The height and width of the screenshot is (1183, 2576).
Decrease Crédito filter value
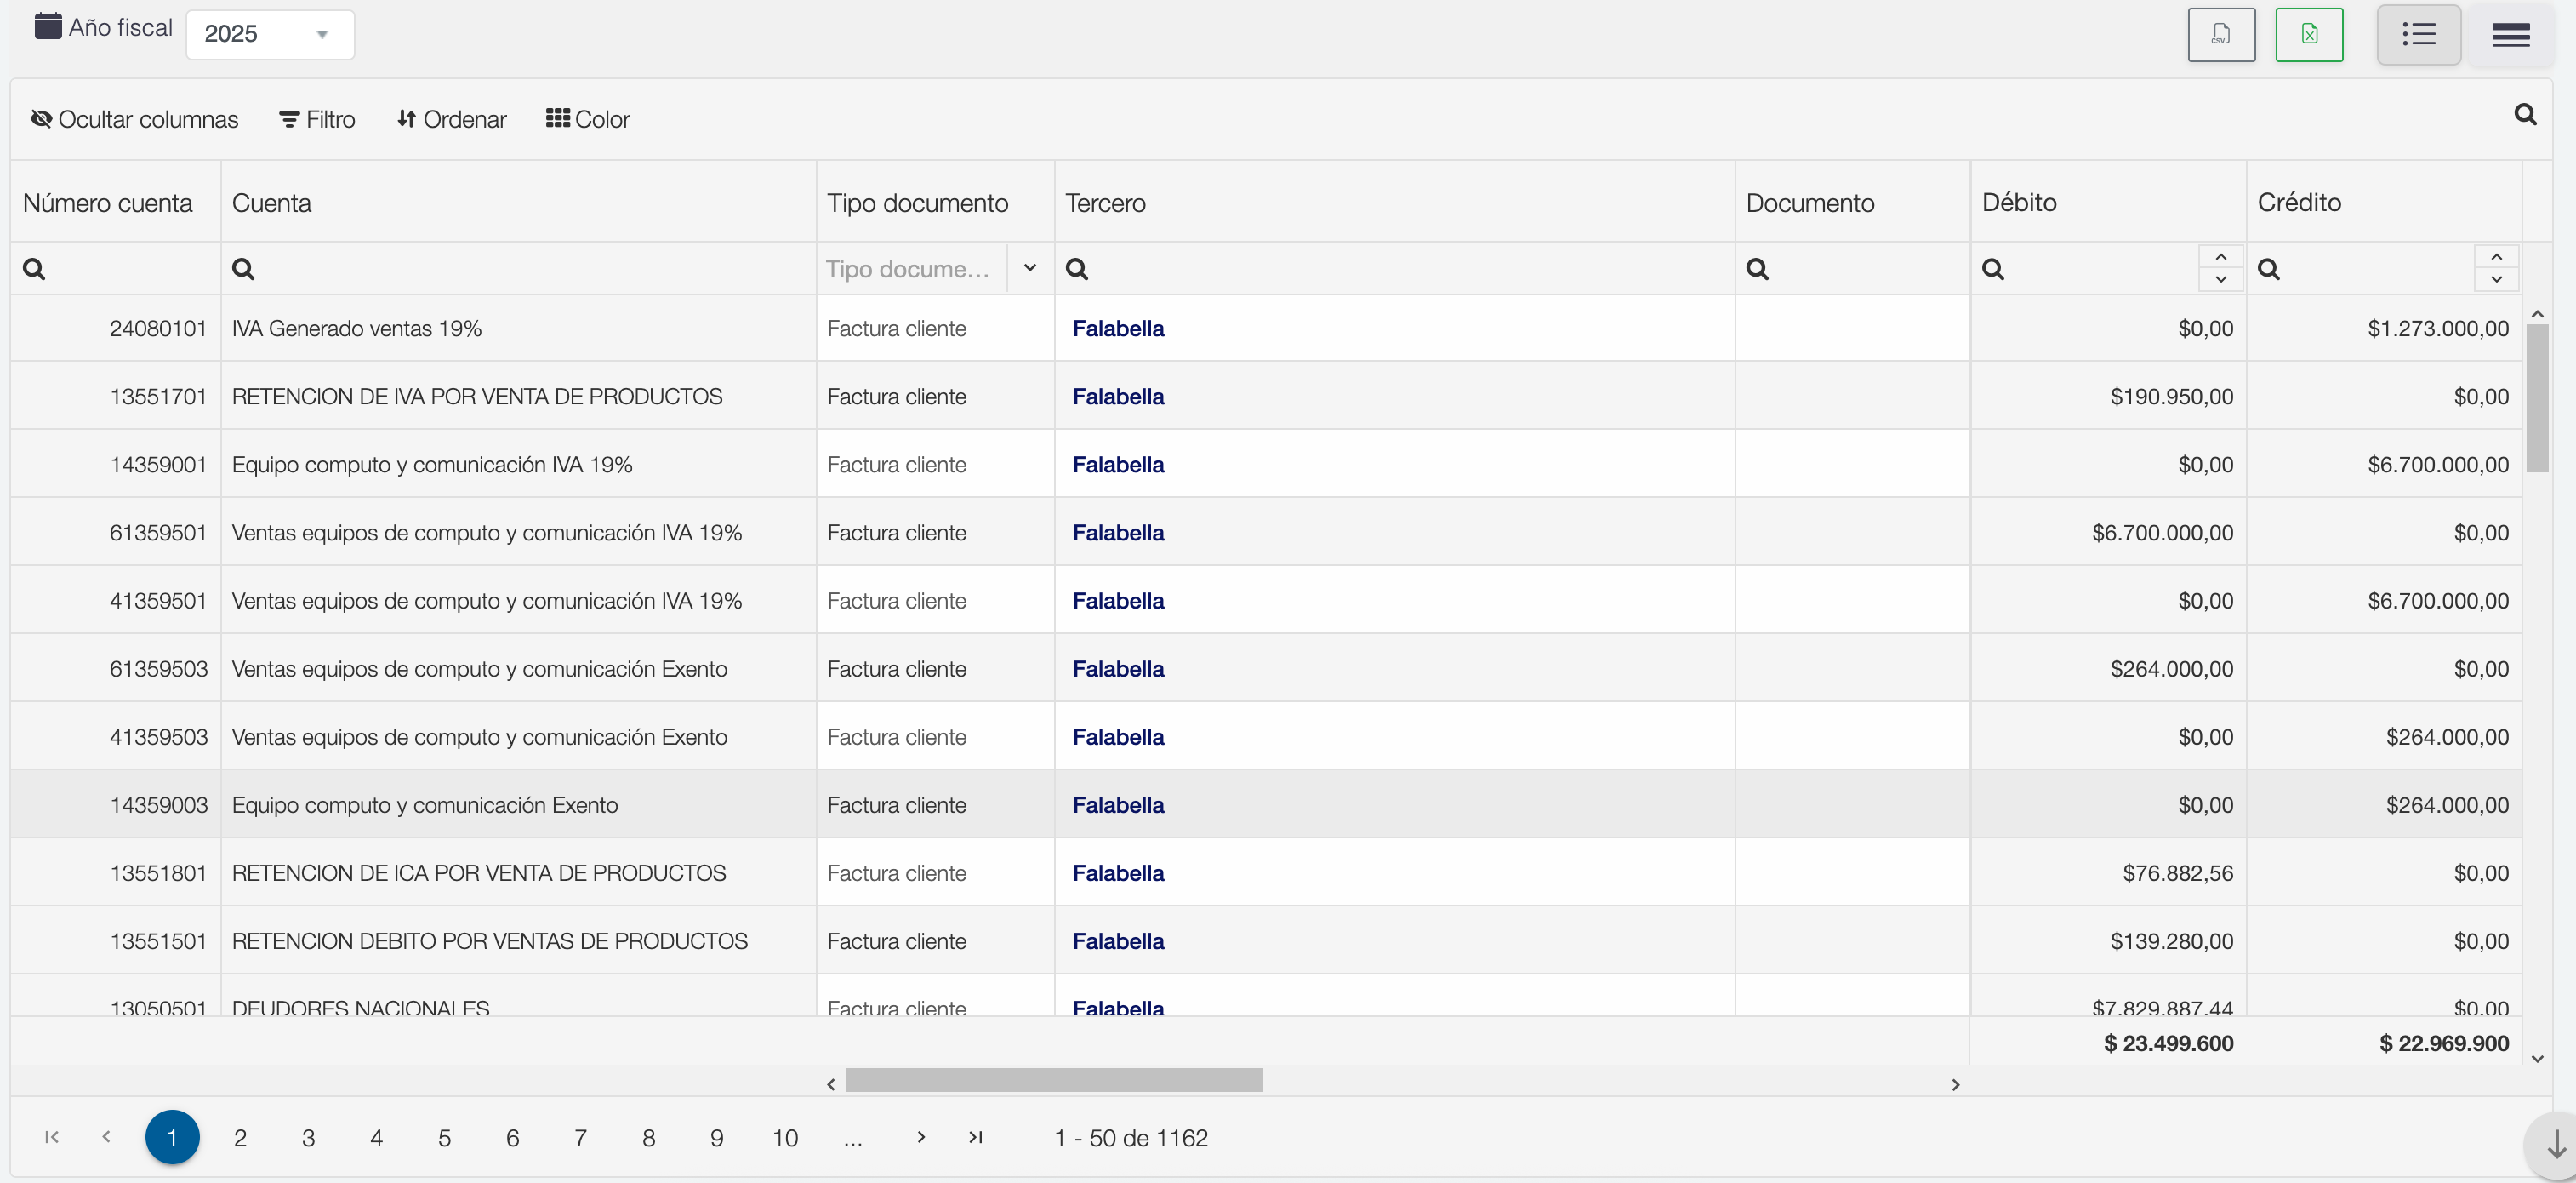click(2496, 280)
